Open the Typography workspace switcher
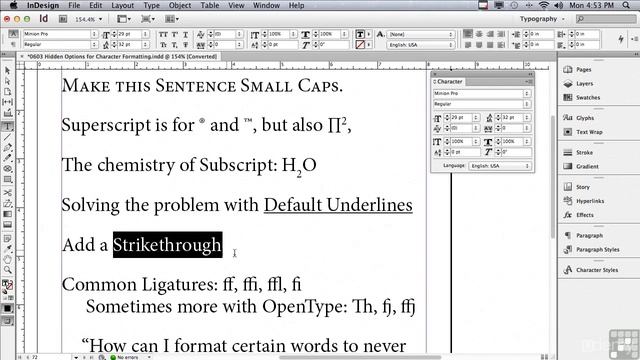Image resolution: width=640 pixels, height=360 pixels. pyautogui.click(x=542, y=19)
